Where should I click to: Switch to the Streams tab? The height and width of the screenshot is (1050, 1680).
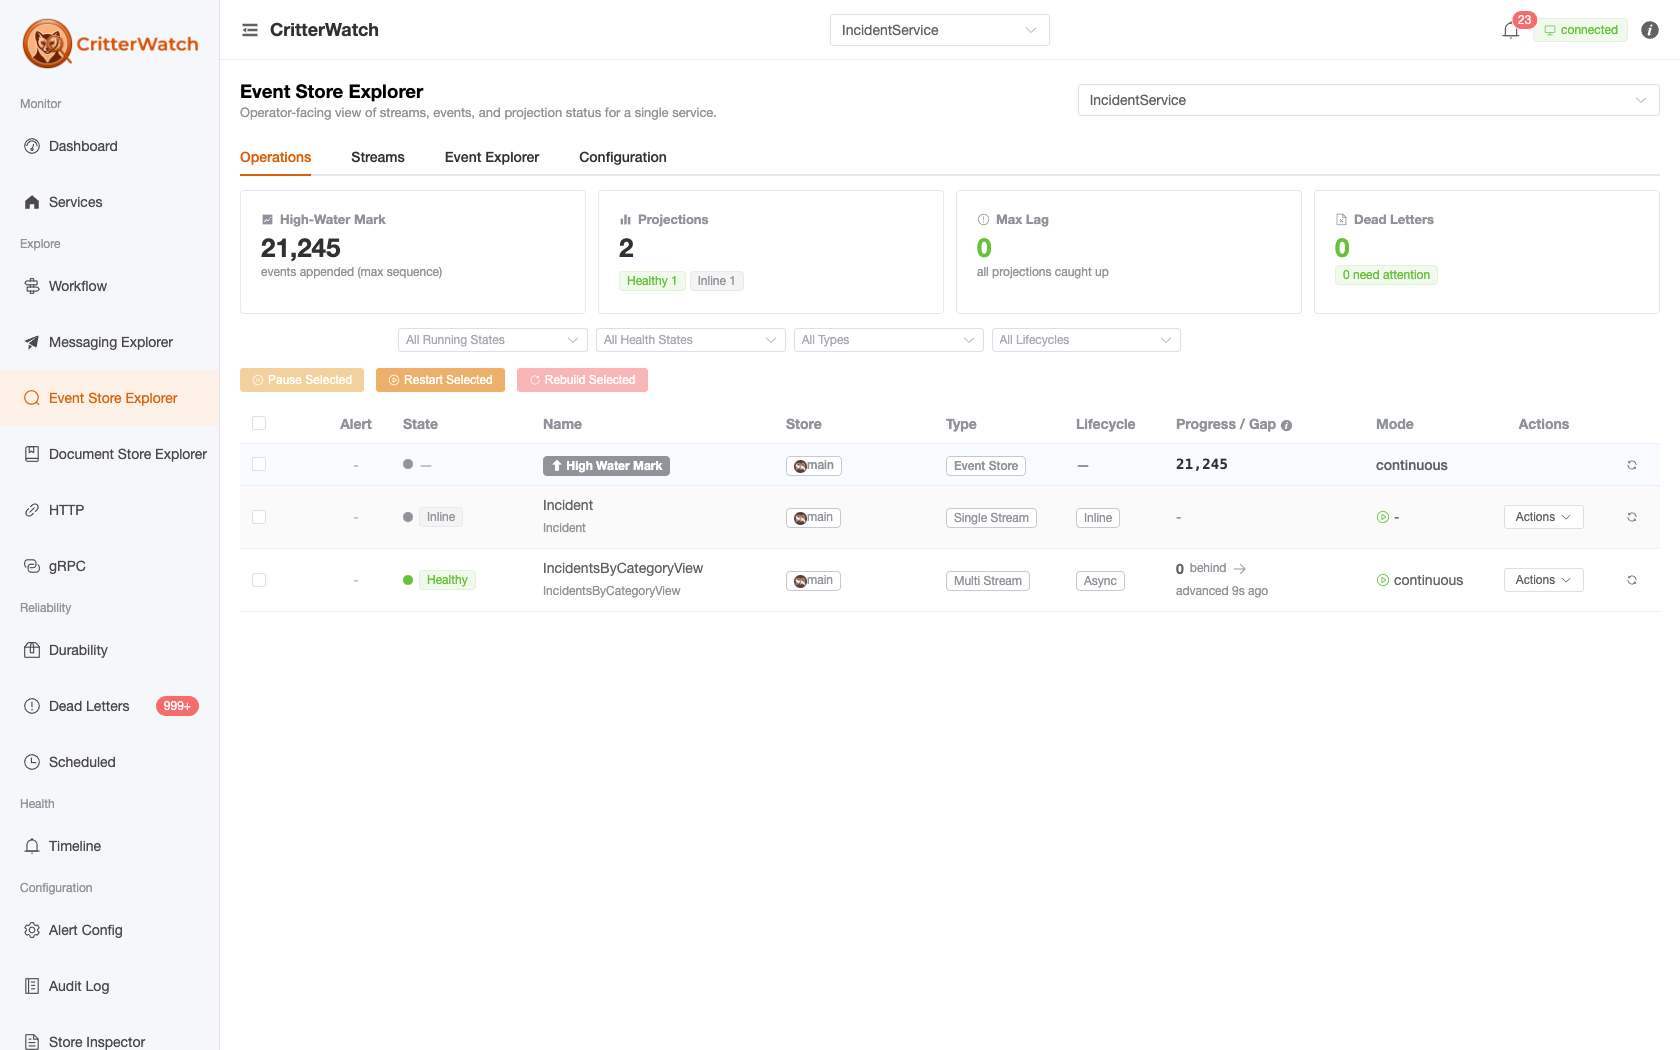tap(378, 157)
